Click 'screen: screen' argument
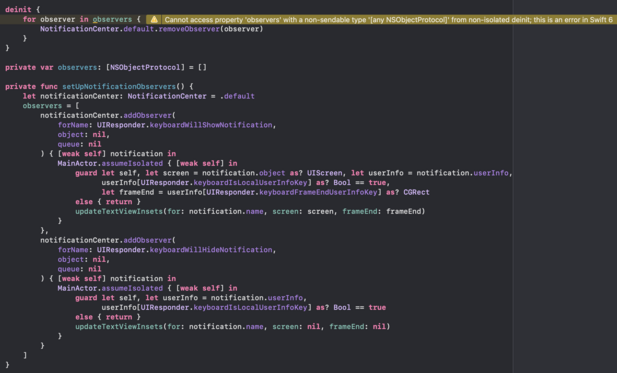 coord(304,212)
